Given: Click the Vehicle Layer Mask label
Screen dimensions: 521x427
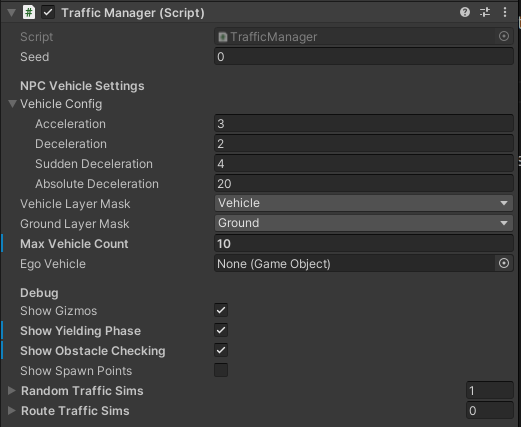Looking at the screenshot, I should point(75,204).
